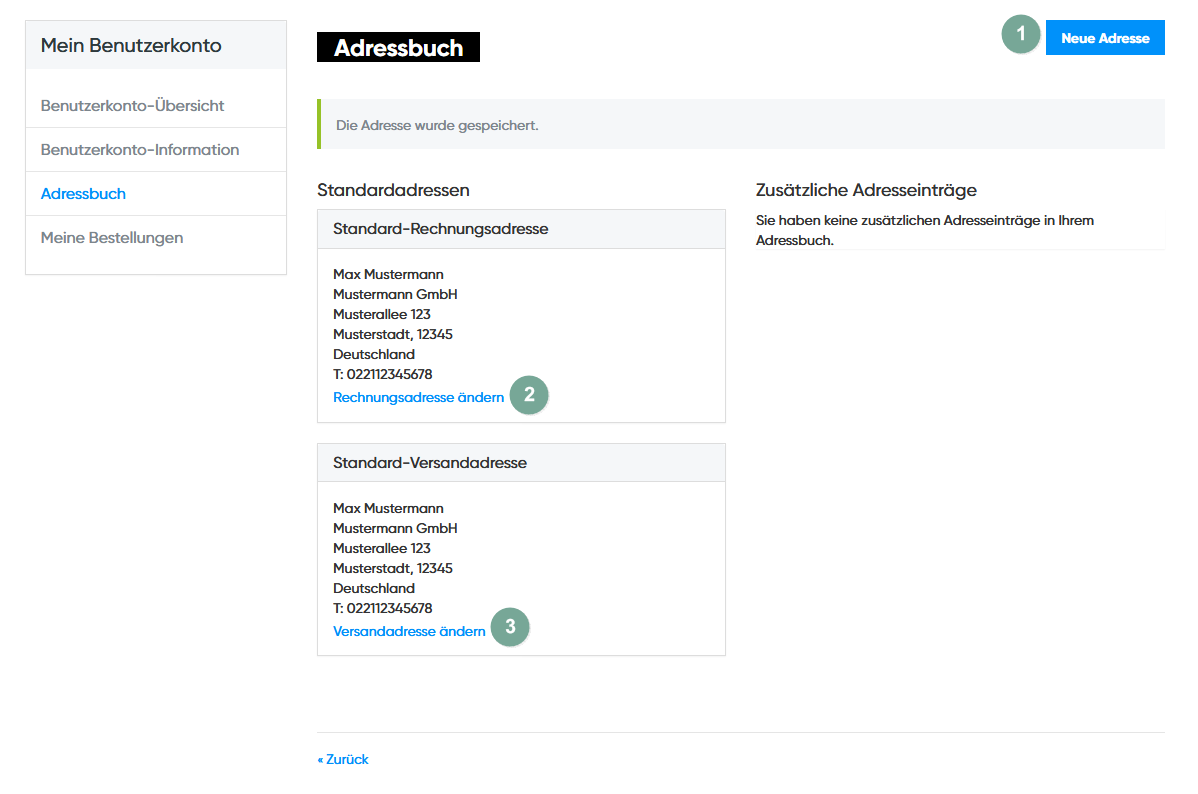Click Musterallee 123 in the shipping address

click(x=381, y=548)
